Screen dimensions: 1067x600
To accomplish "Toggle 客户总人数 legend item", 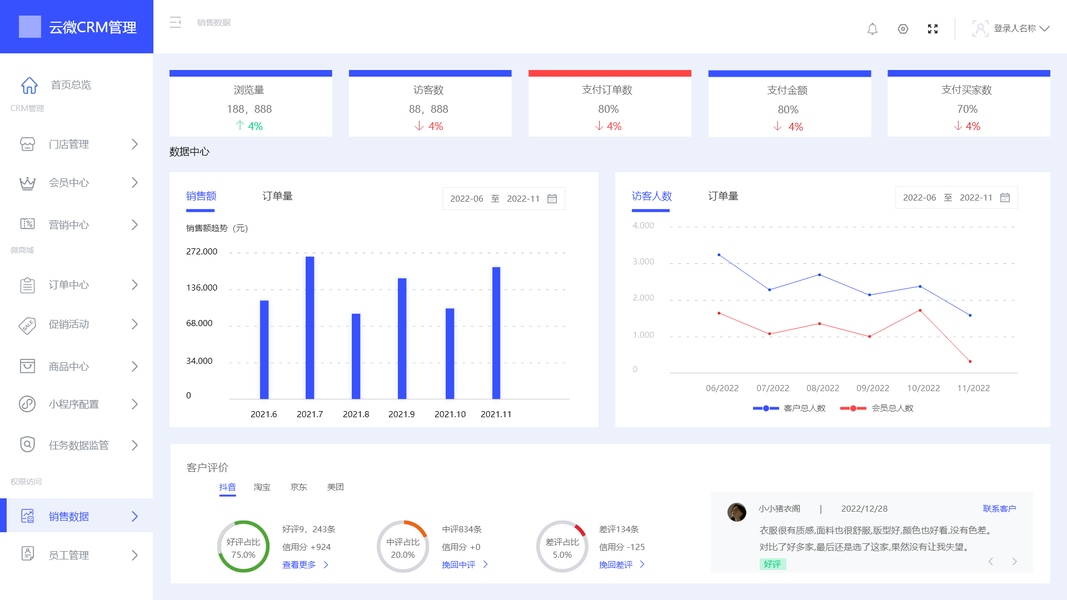I will click(789, 408).
